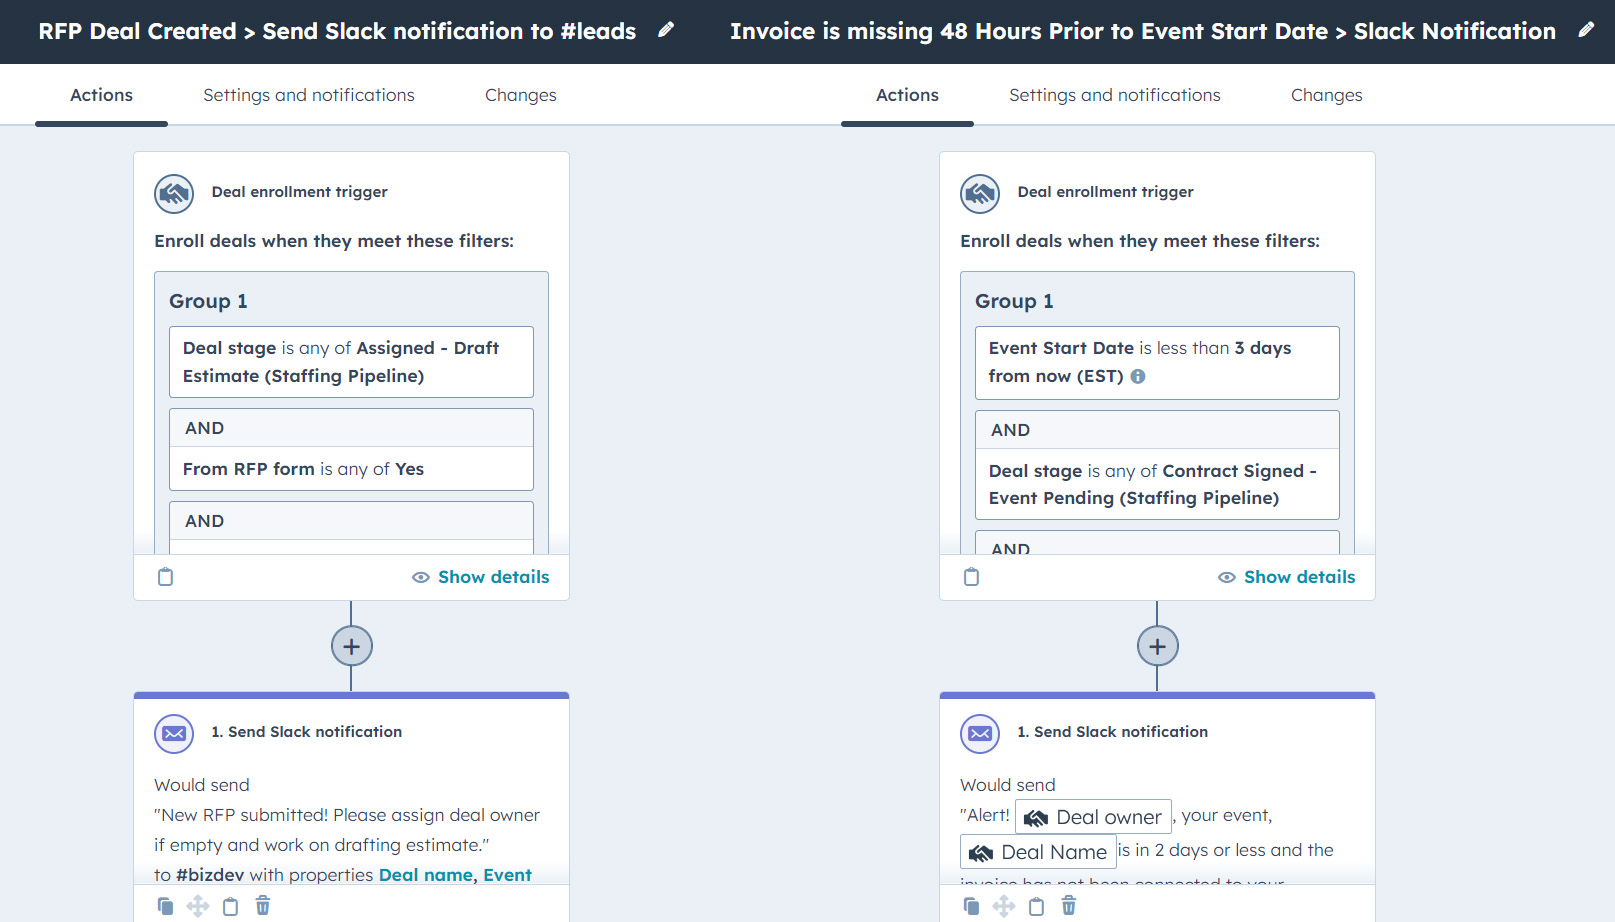Viewport: 1615px width, 922px height.
Task: Open Settings and notifications tab in left workflow
Action: pos(308,95)
